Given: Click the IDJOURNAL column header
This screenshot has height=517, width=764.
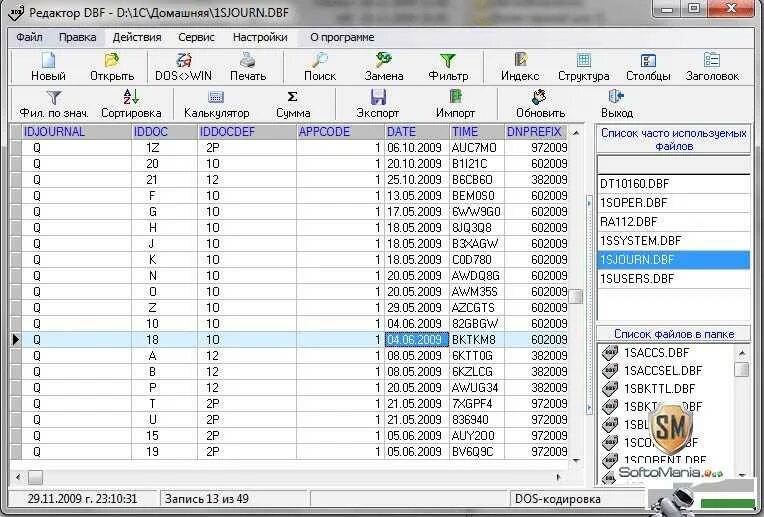Looking at the screenshot, I should pos(76,132).
